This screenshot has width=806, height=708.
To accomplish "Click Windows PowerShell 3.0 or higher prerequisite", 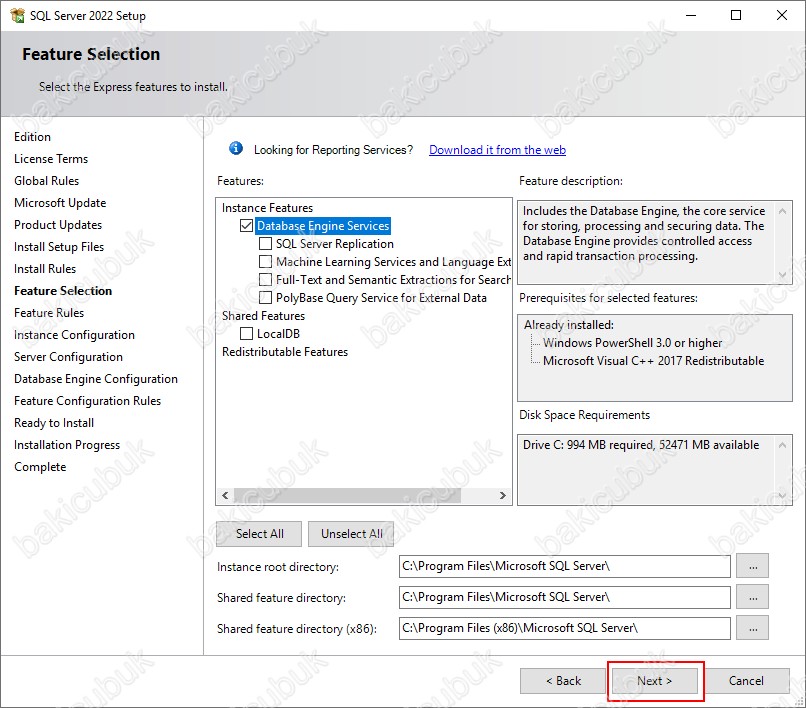I will pyautogui.click(x=632, y=343).
